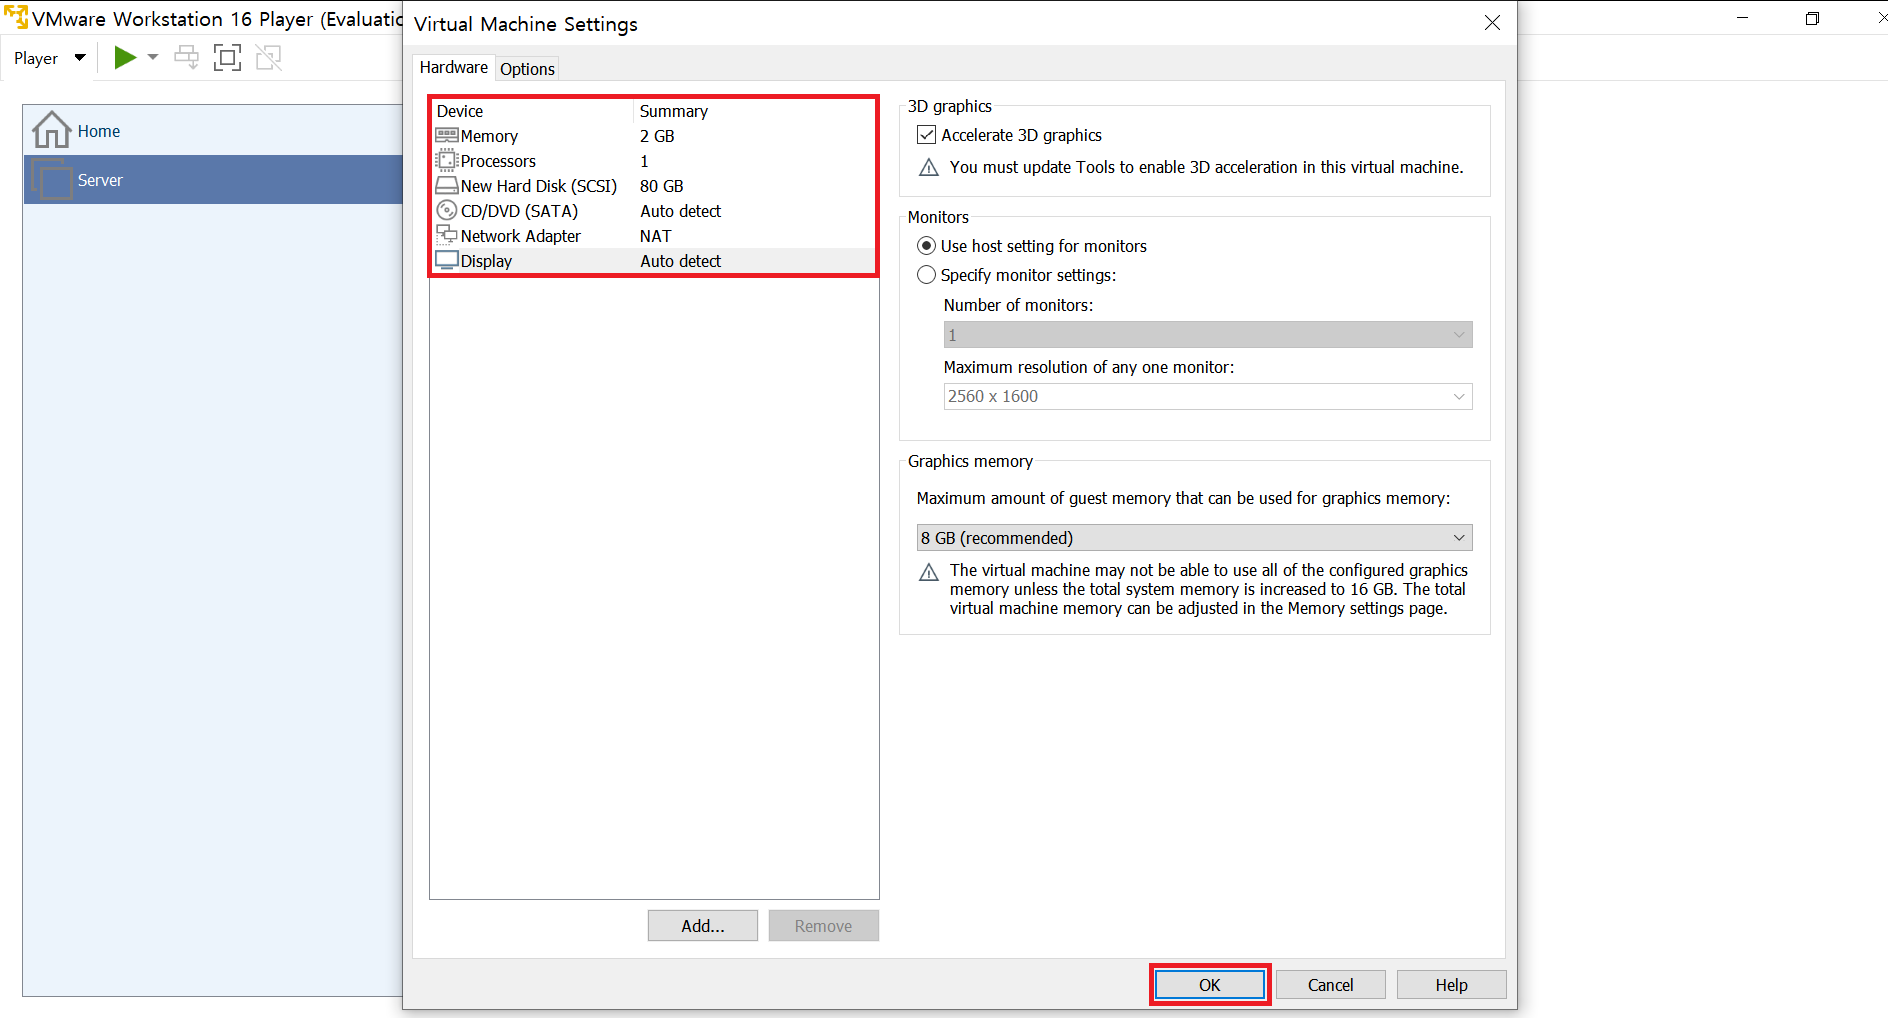Close the Virtual Machine Settings dialog
This screenshot has height=1018, width=1888.
(x=1492, y=22)
